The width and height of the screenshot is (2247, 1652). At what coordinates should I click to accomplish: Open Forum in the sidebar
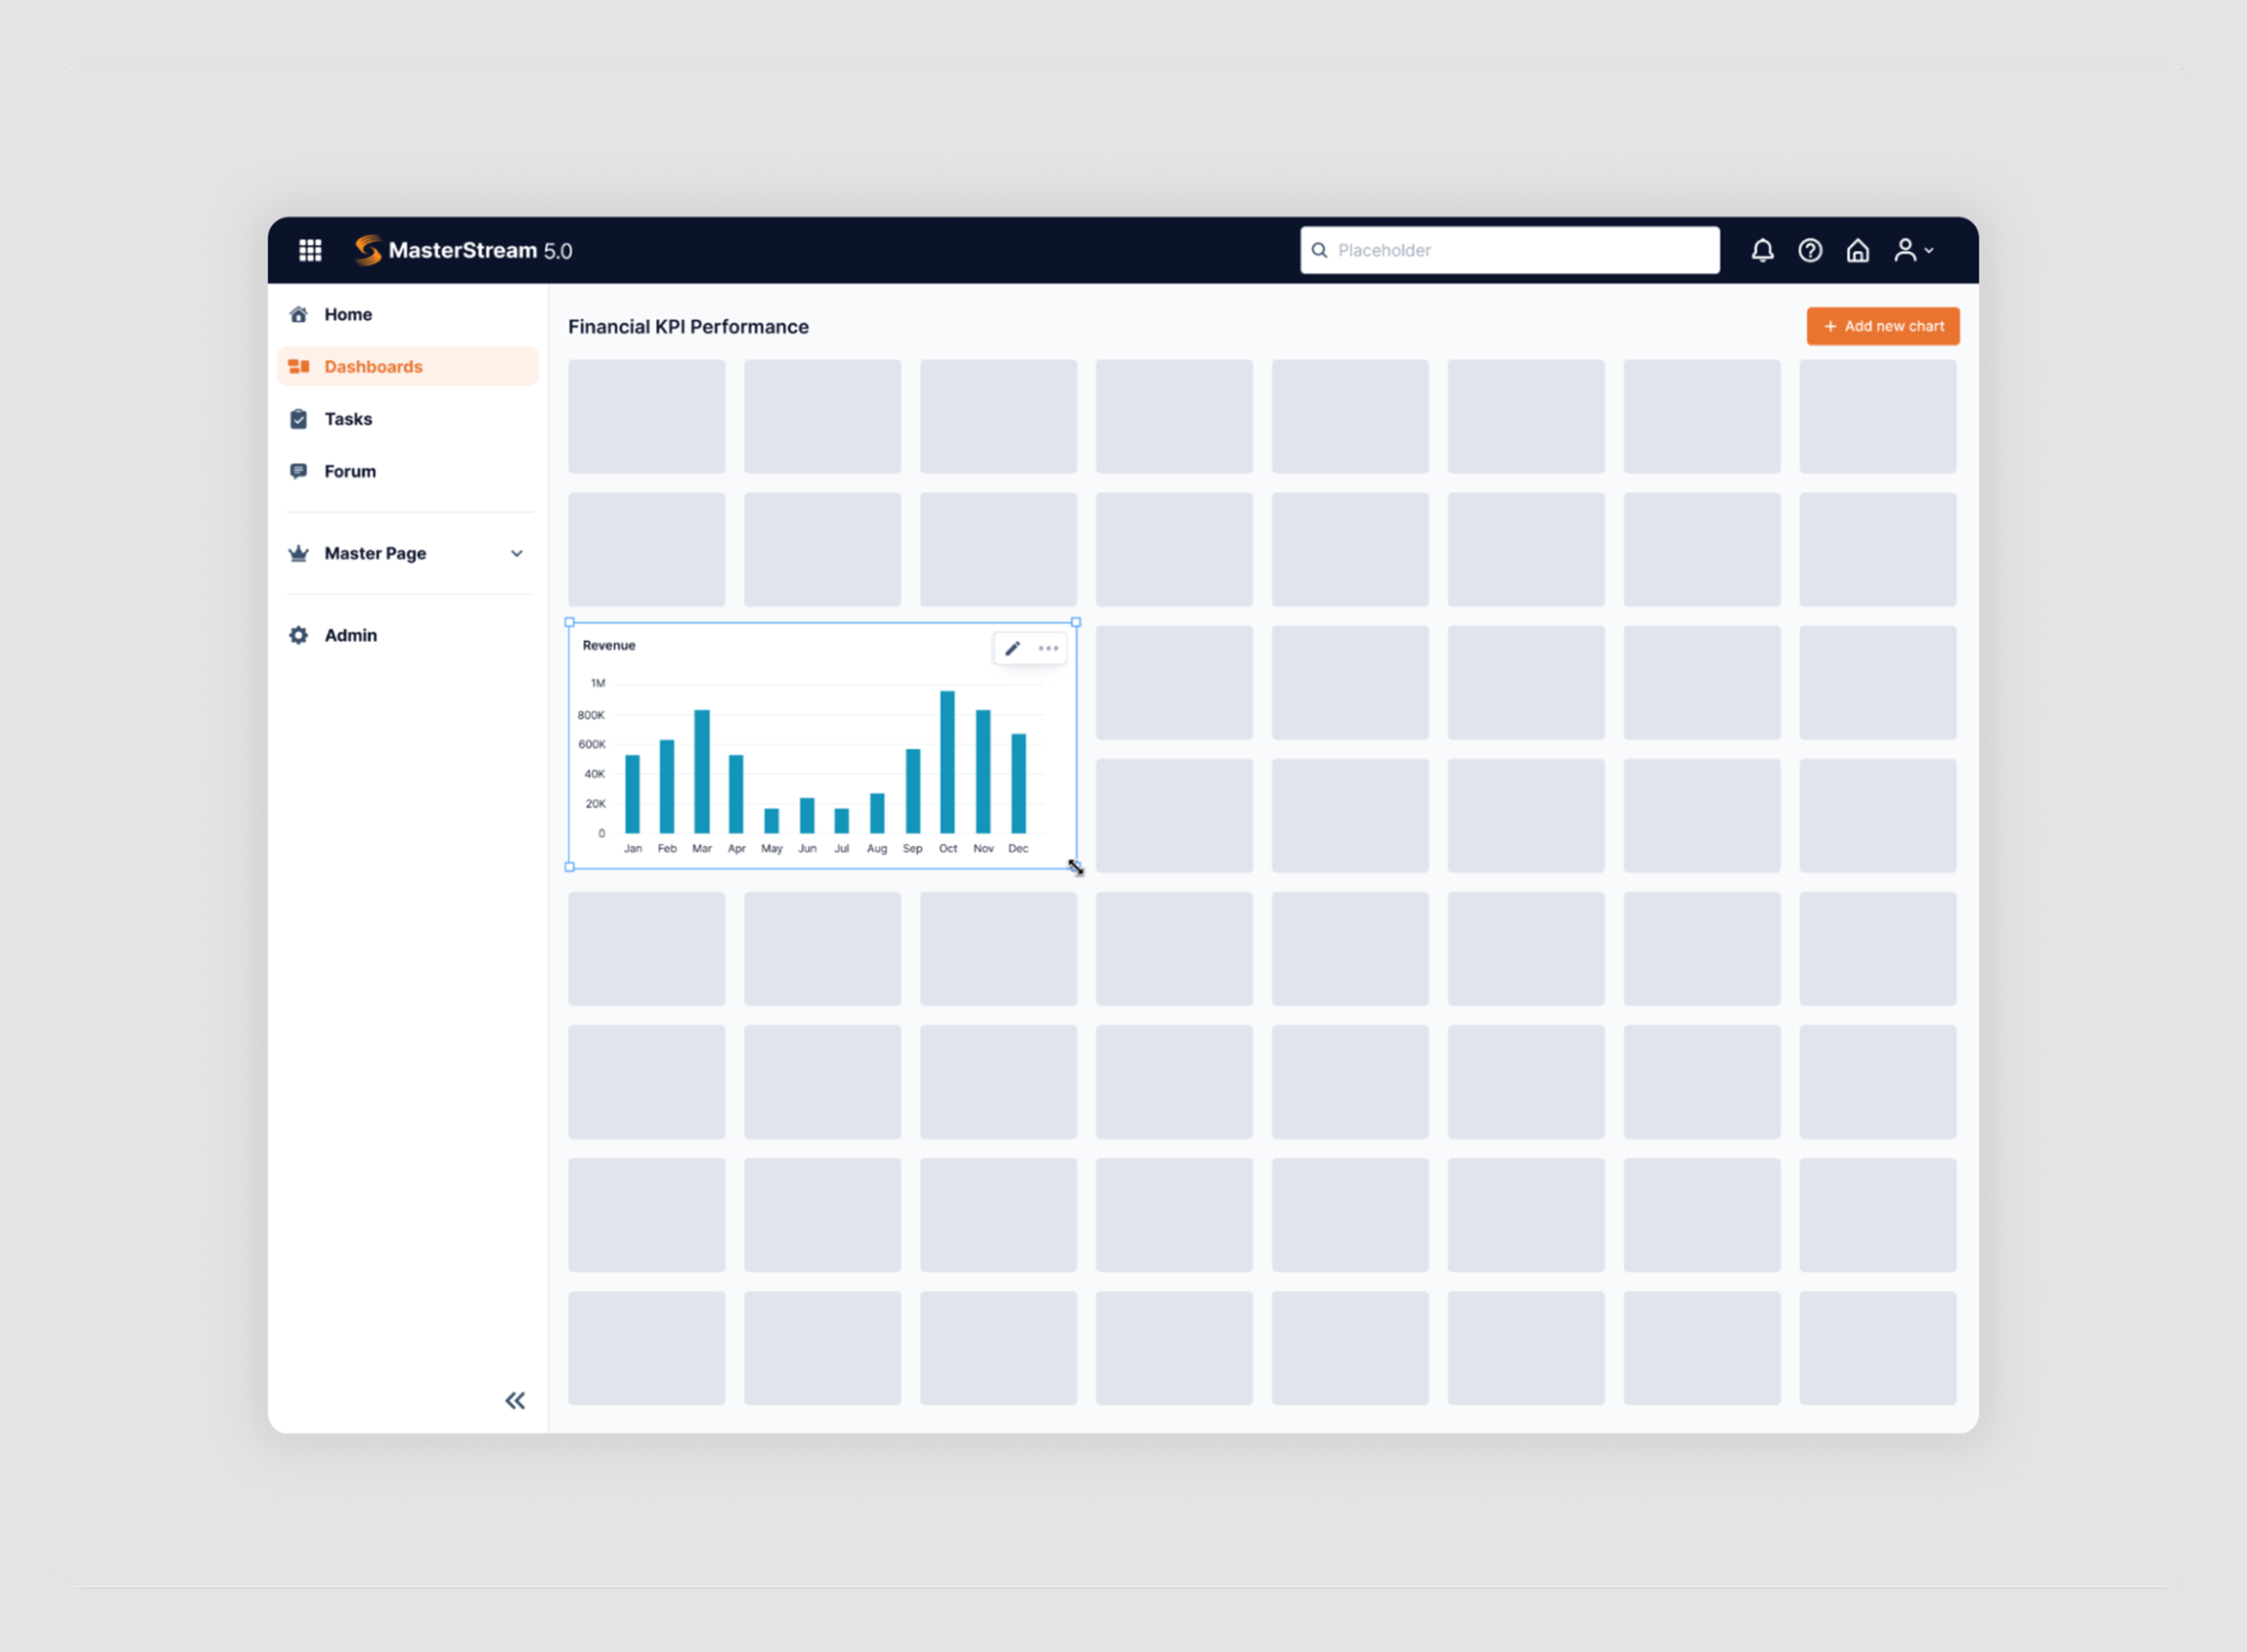(x=408, y=471)
